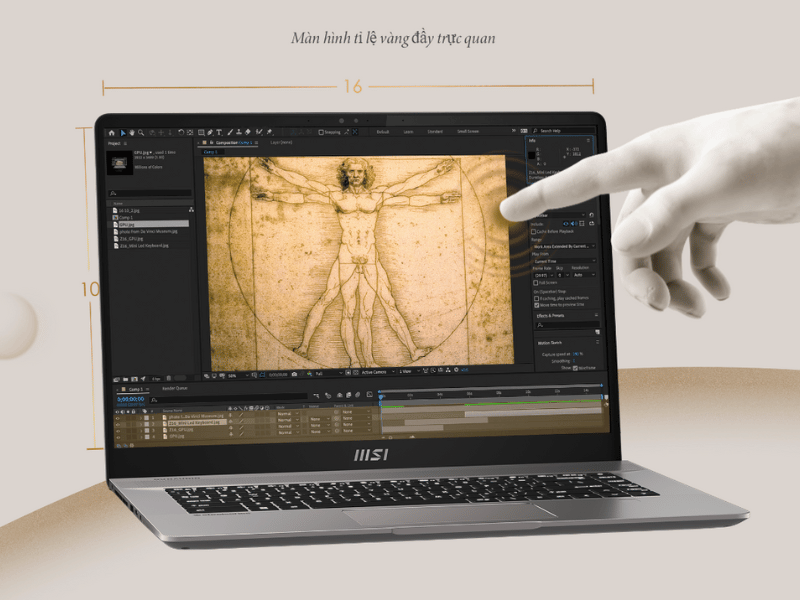Open the Active Camera dropdown
This screenshot has height=600, width=800.
pos(378,372)
